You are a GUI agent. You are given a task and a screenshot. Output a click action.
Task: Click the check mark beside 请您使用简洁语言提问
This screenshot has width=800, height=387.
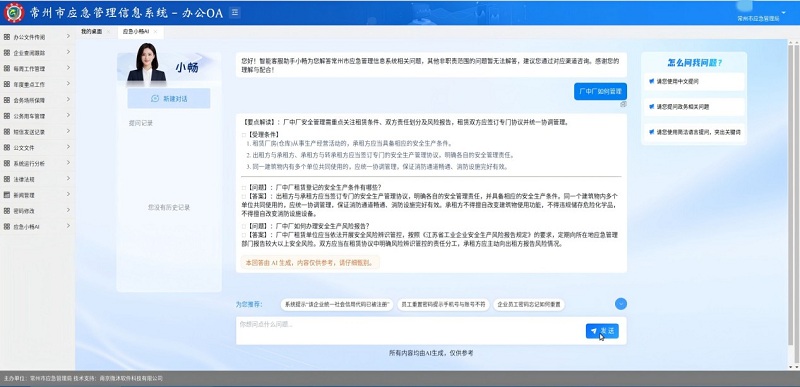(x=652, y=132)
